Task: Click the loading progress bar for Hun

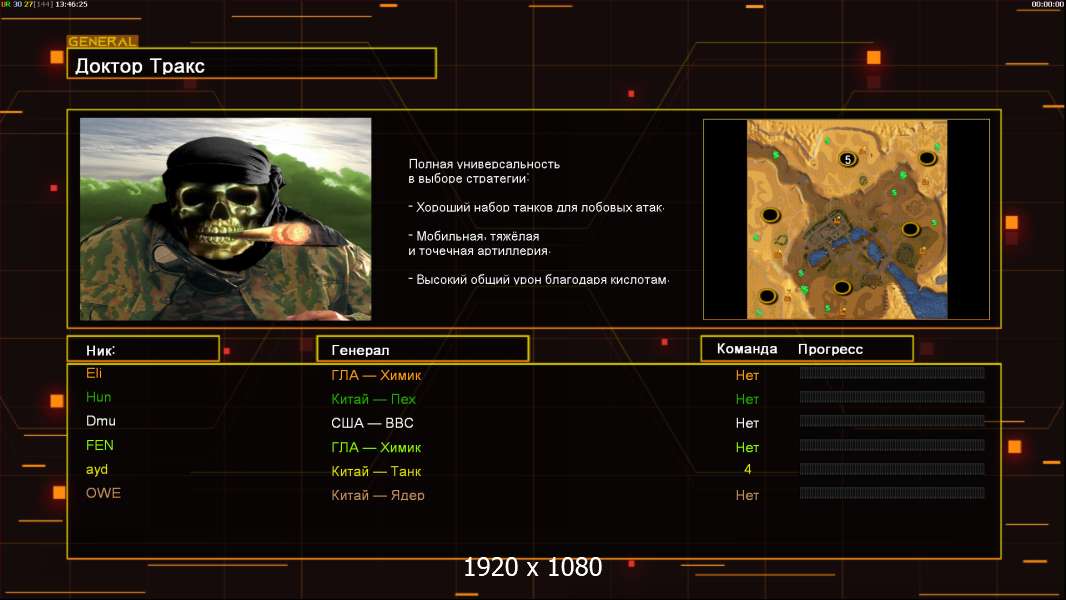Action: [x=891, y=397]
